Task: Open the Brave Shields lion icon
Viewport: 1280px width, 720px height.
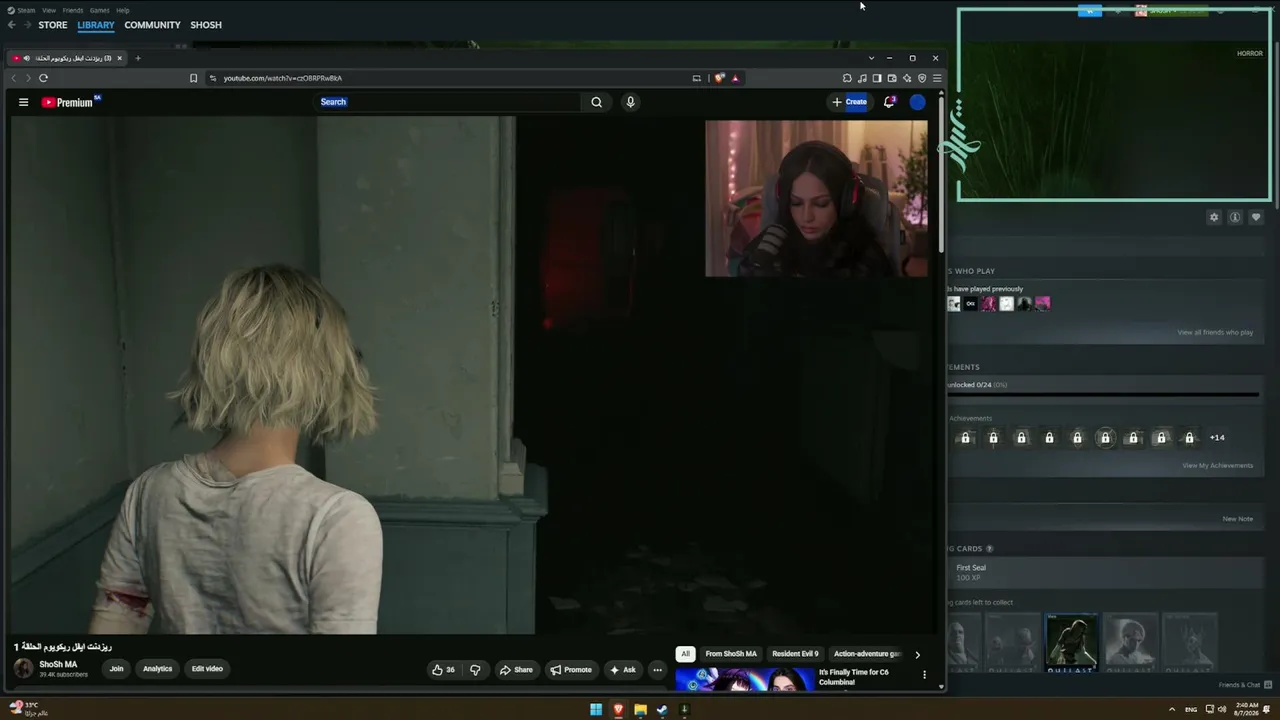Action: click(719, 78)
